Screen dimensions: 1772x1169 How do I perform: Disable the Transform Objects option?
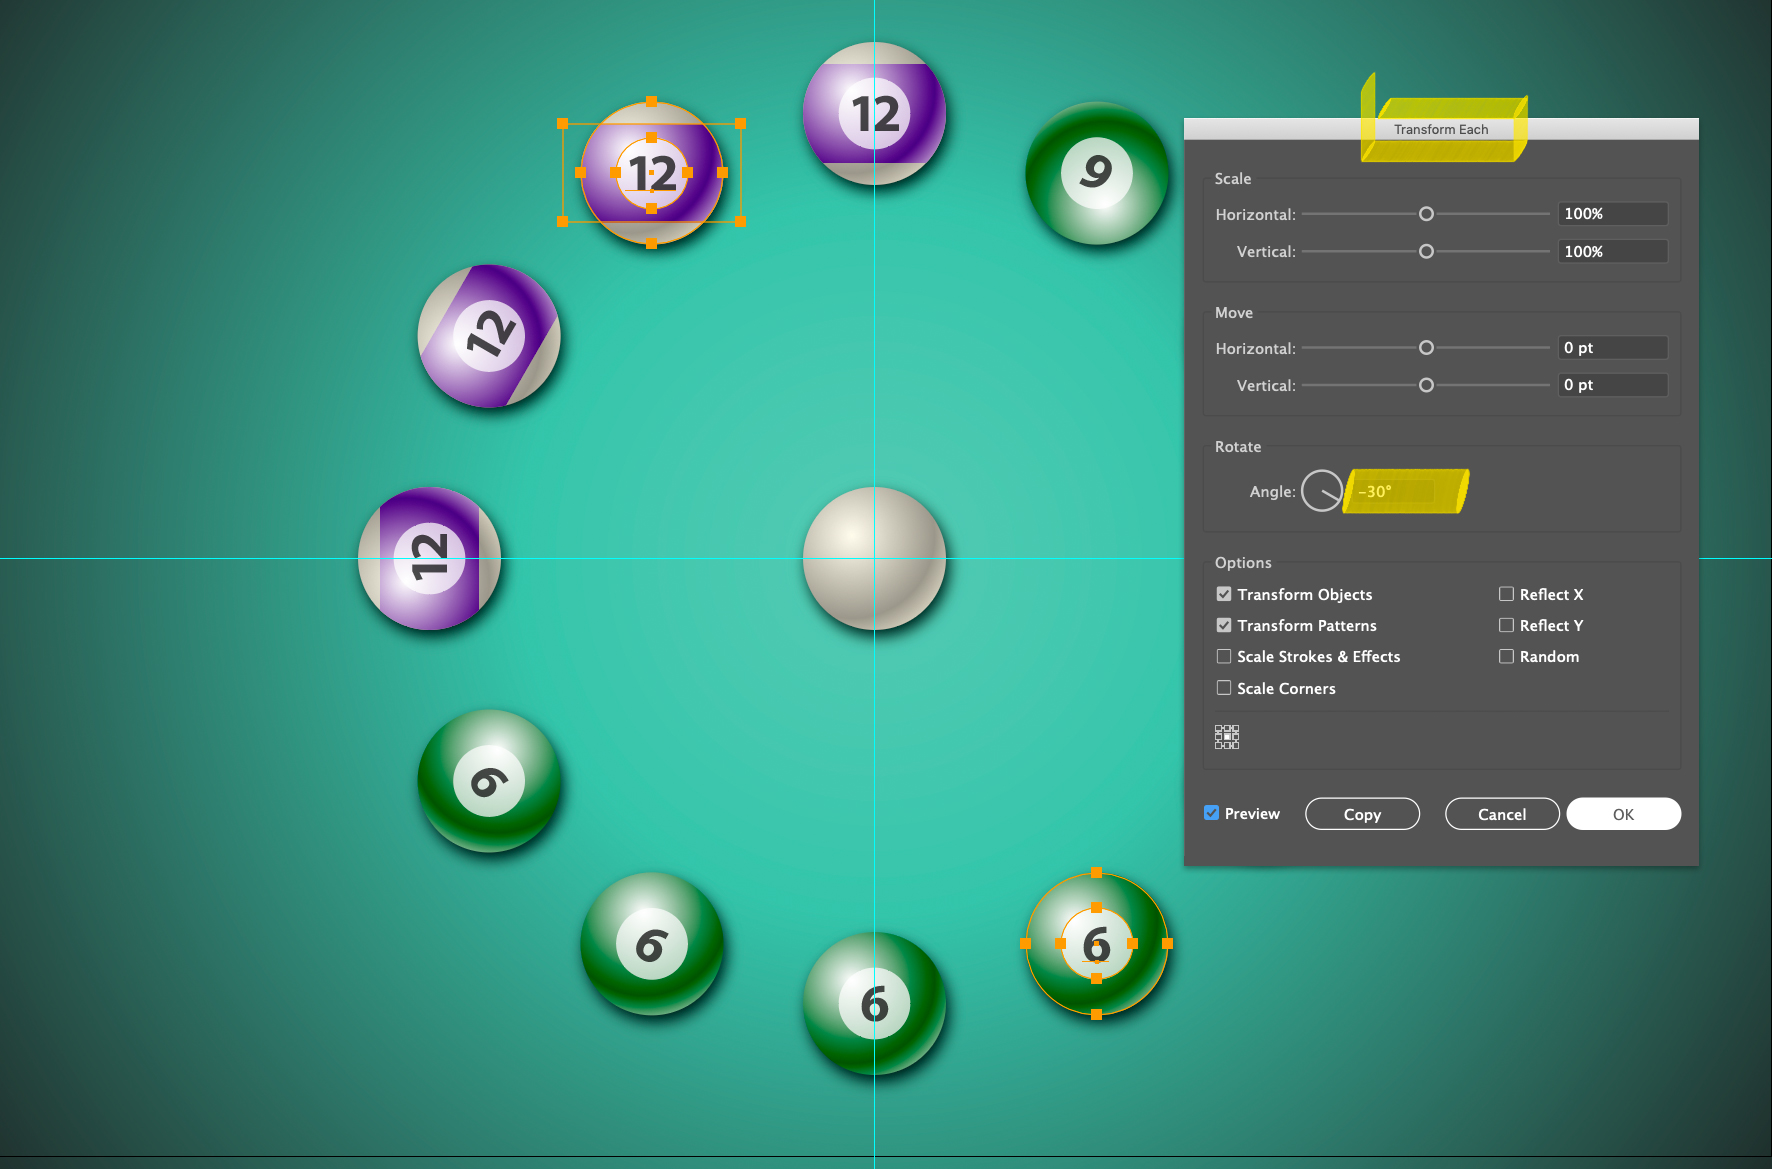(1224, 593)
